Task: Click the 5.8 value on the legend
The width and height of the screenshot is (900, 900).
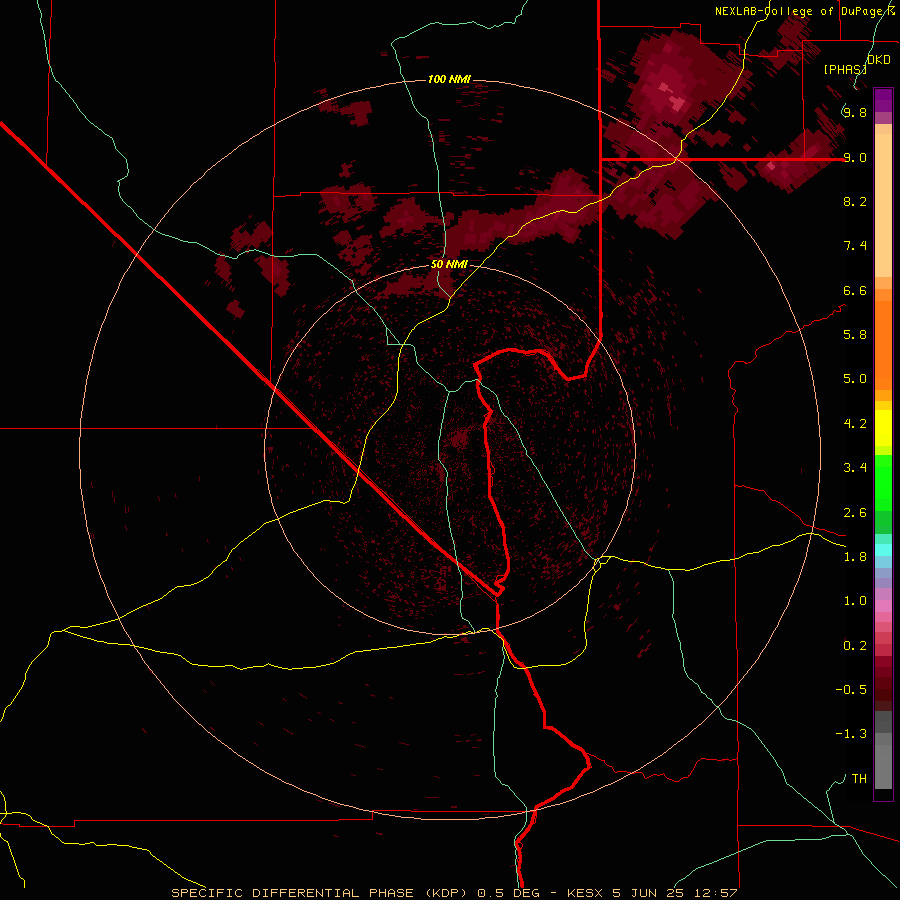Action: coord(855,335)
